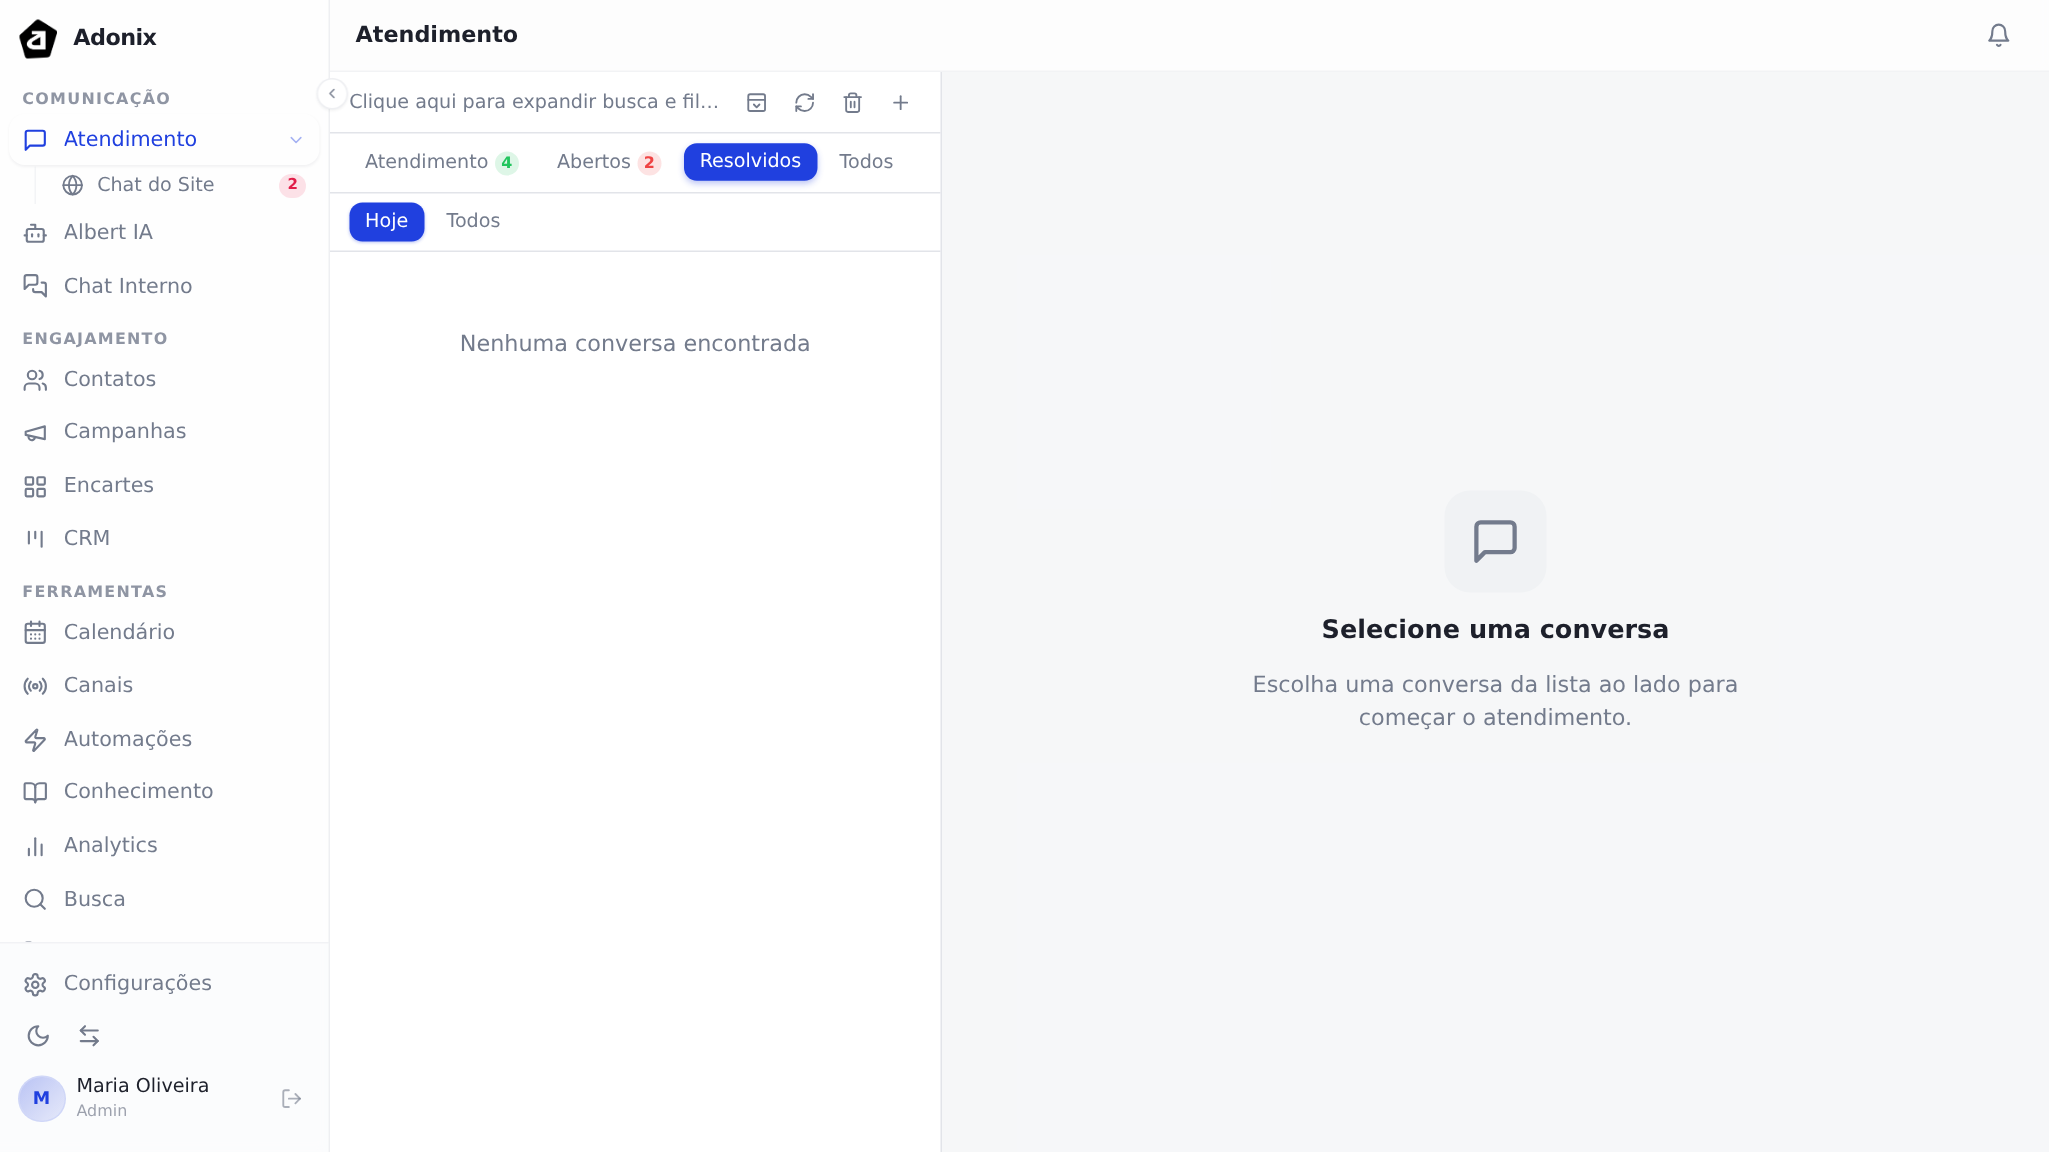Open Chat do Site
The image size is (2049, 1152).
click(x=182, y=185)
